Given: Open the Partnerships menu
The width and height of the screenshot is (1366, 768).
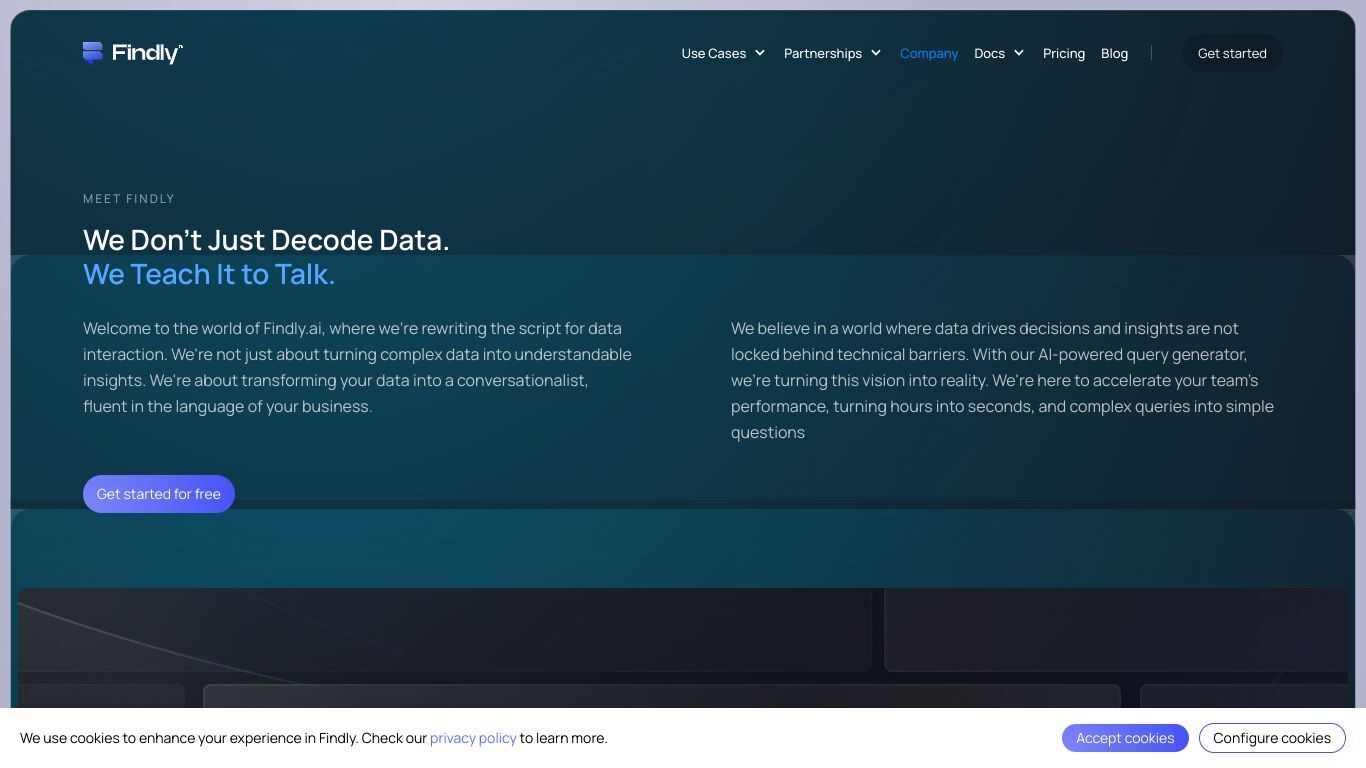Looking at the screenshot, I should (823, 53).
